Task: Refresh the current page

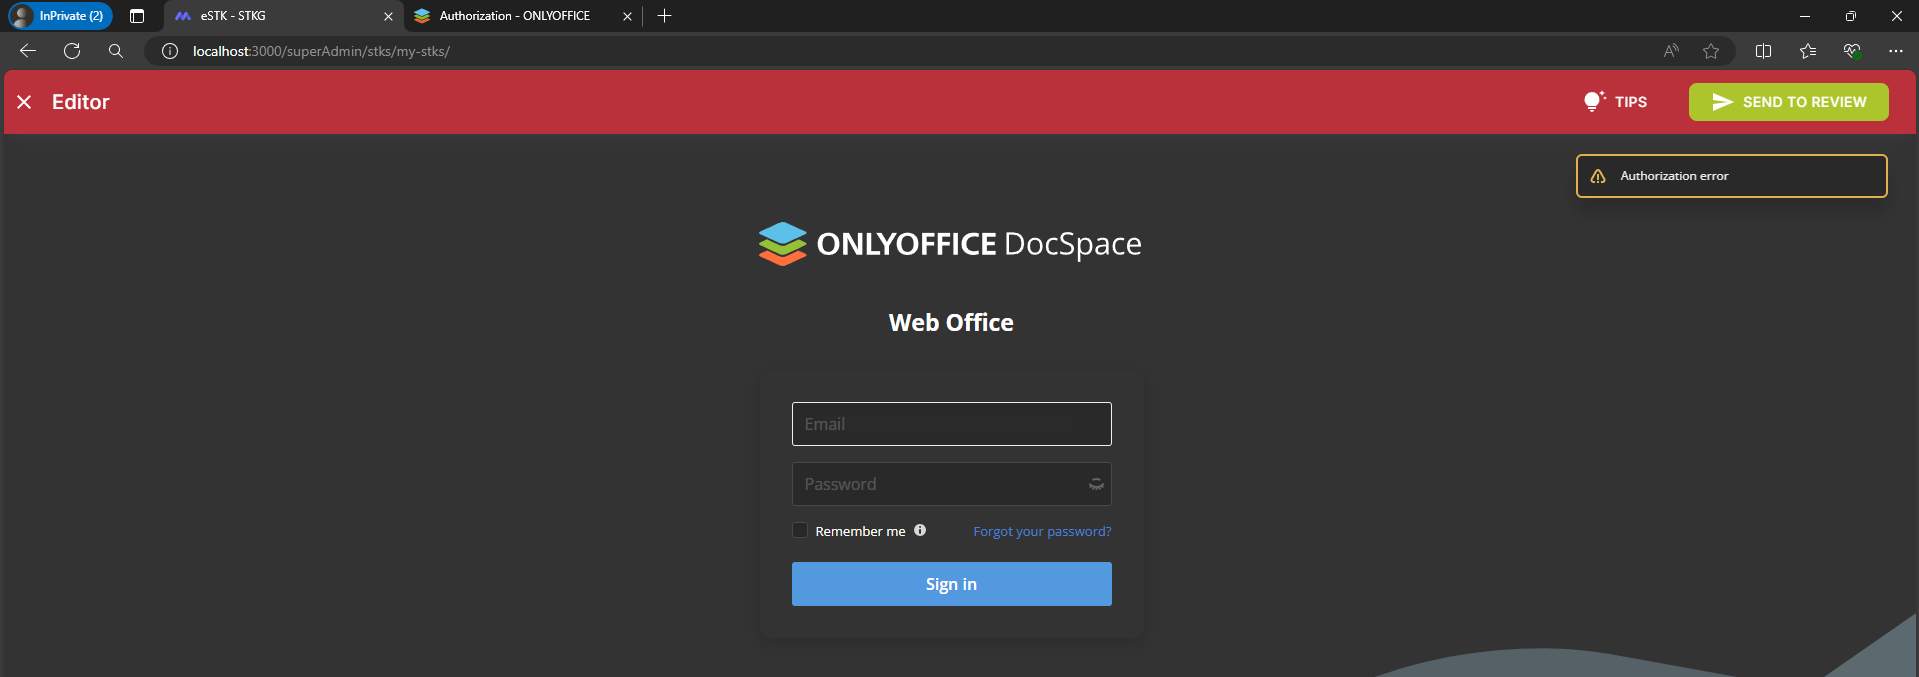Action: 72,51
